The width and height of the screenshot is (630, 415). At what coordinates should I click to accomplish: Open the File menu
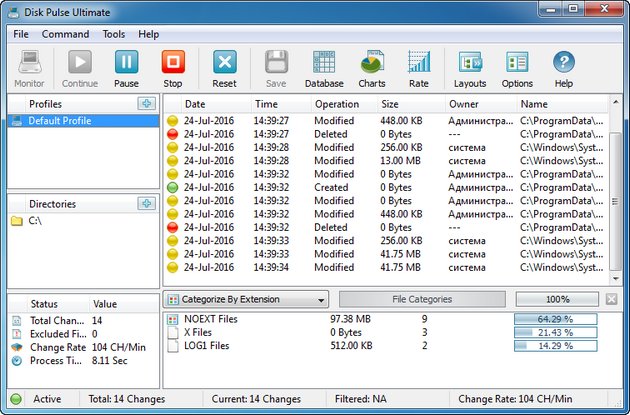point(21,34)
